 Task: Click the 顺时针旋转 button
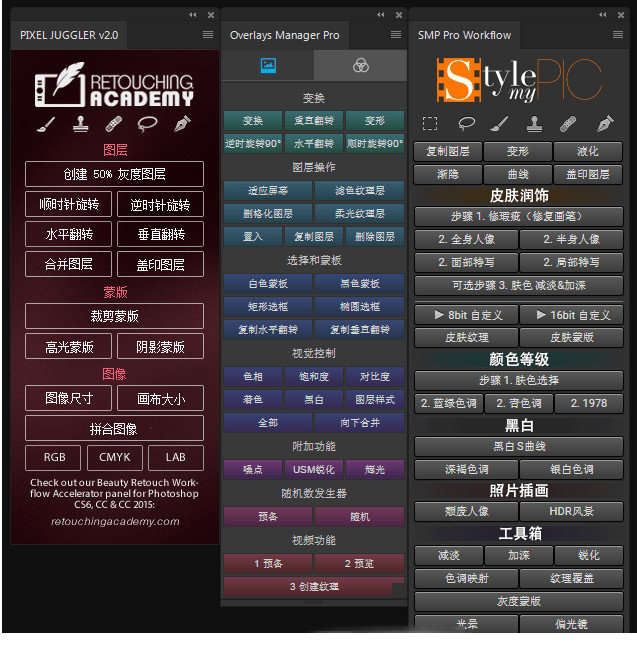coord(68,204)
